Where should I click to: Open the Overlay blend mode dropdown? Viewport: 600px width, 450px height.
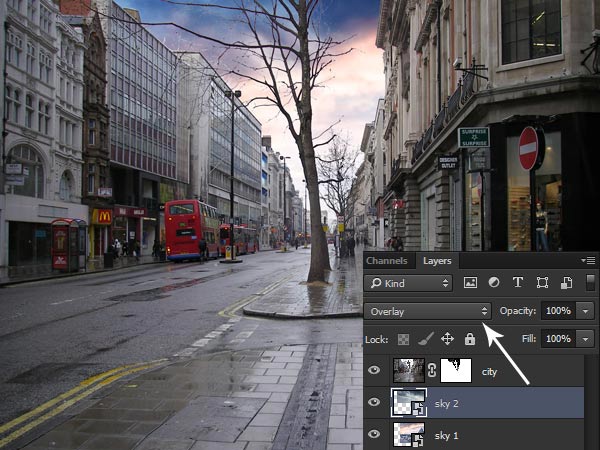coord(428,311)
